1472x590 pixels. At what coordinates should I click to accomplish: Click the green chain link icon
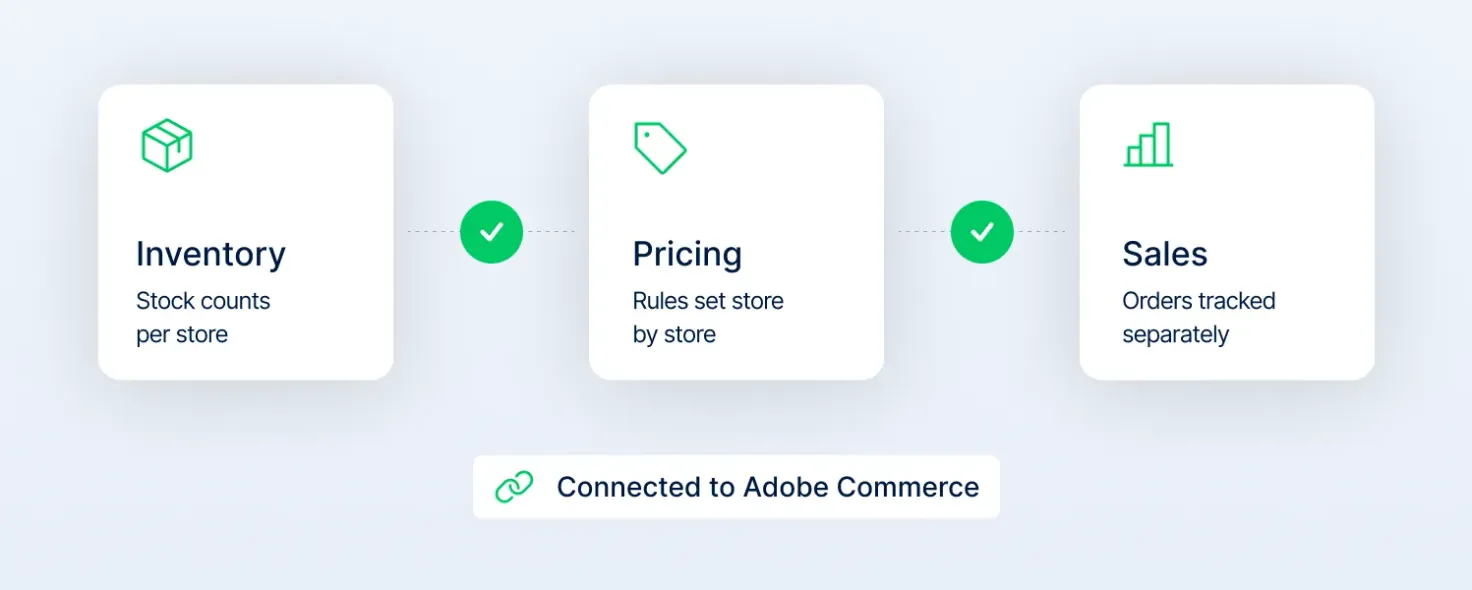pyautogui.click(x=514, y=487)
